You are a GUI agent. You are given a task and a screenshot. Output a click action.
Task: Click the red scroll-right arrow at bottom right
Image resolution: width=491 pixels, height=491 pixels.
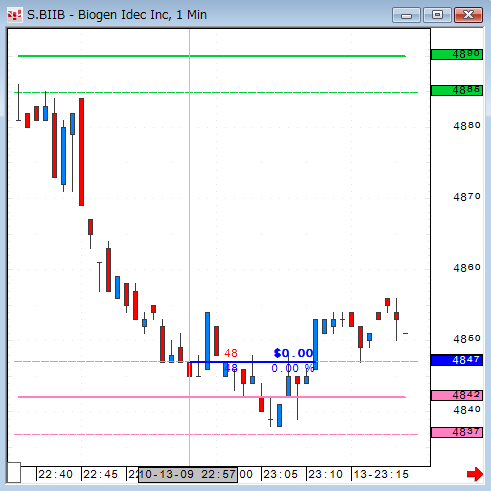pyautogui.click(x=475, y=474)
